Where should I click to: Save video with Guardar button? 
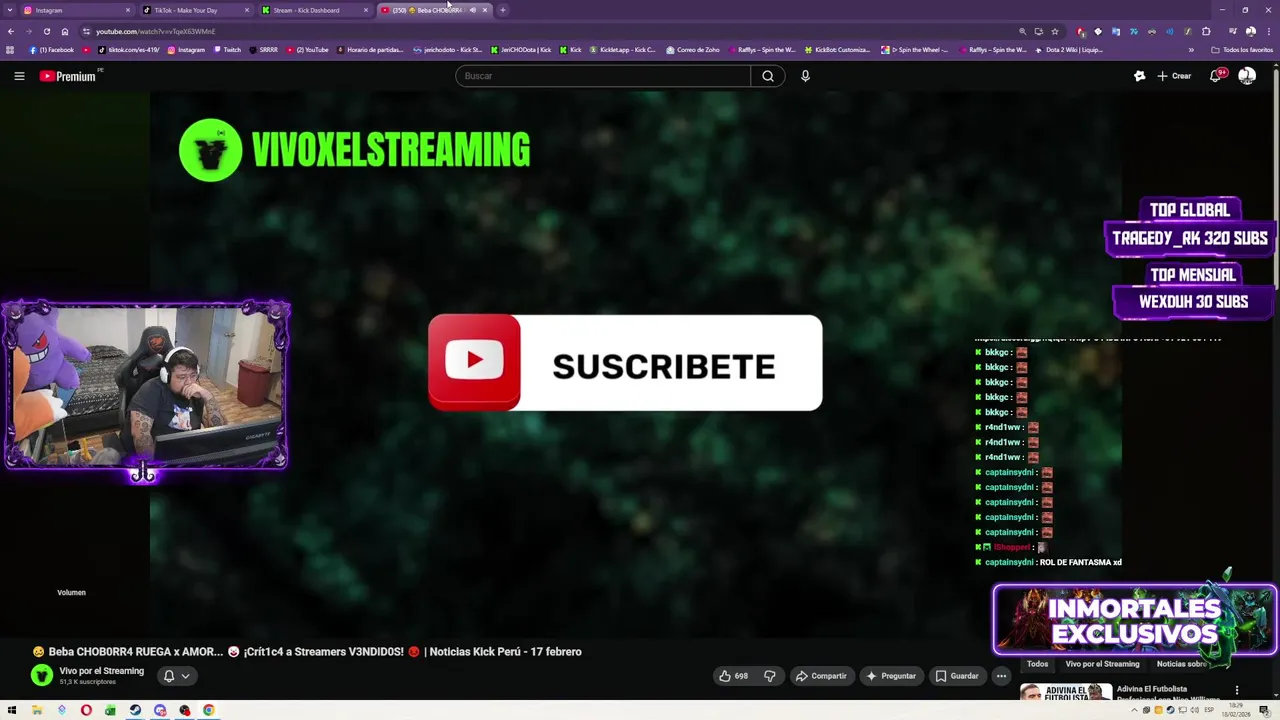click(957, 676)
